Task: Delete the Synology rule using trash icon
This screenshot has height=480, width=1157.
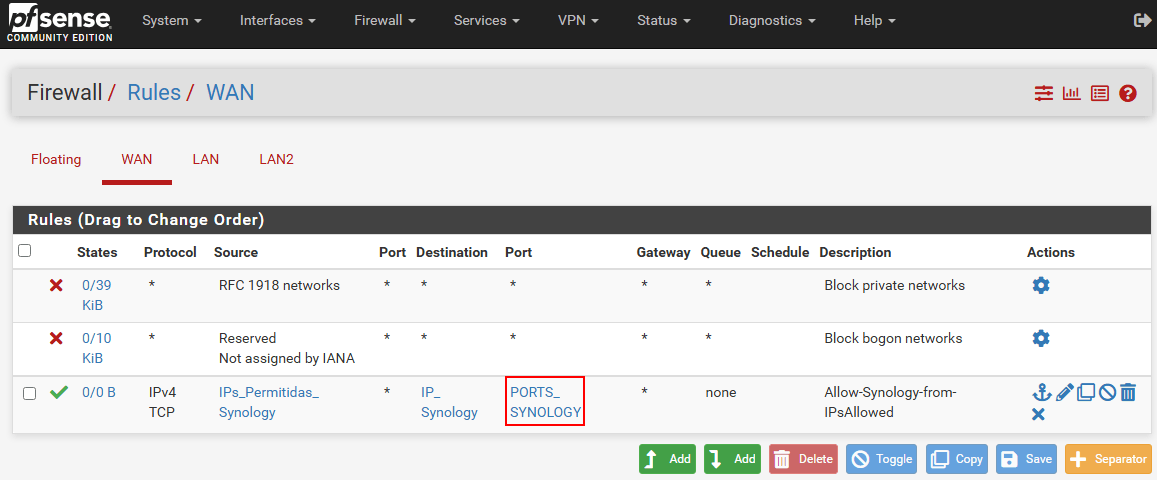Action: pos(1127,392)
